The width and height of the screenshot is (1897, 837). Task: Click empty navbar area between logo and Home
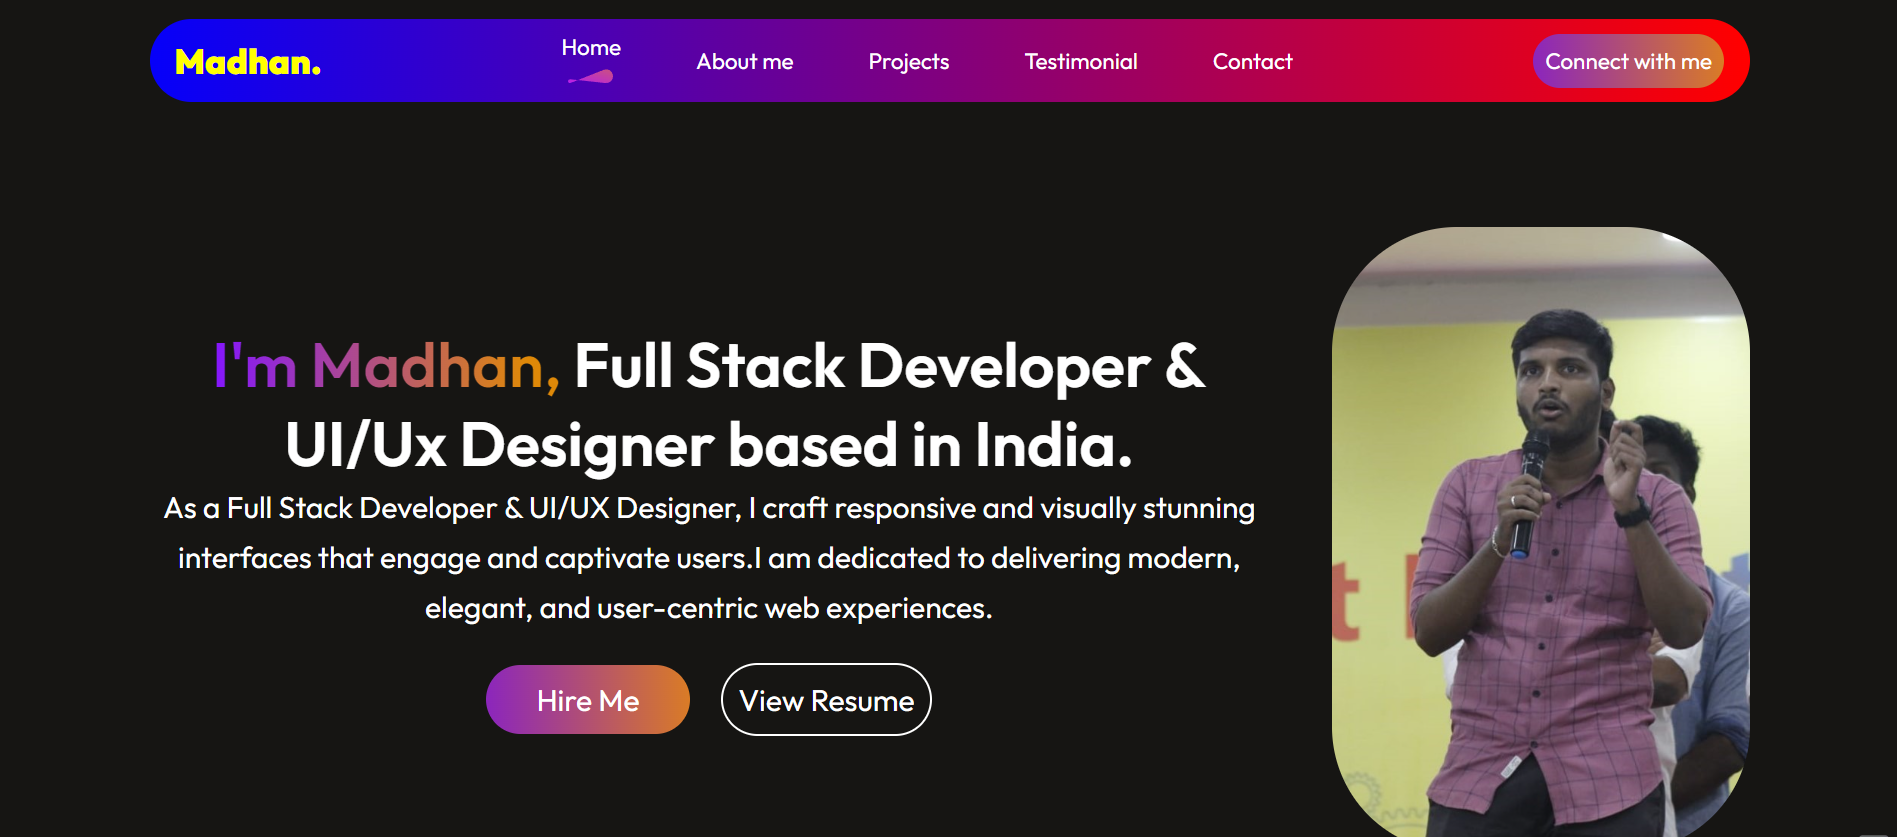[440, 62]
